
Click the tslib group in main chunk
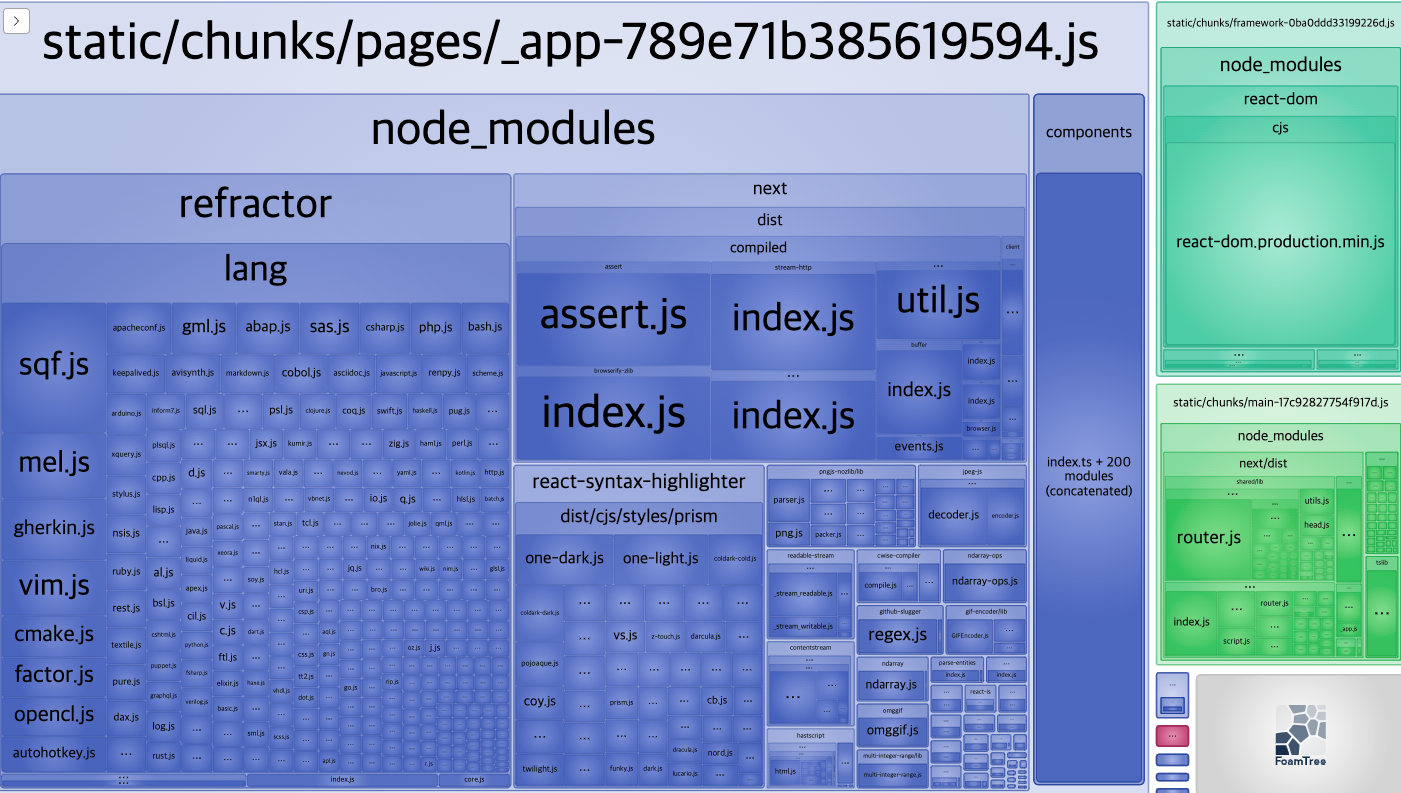coord(1381,607)
